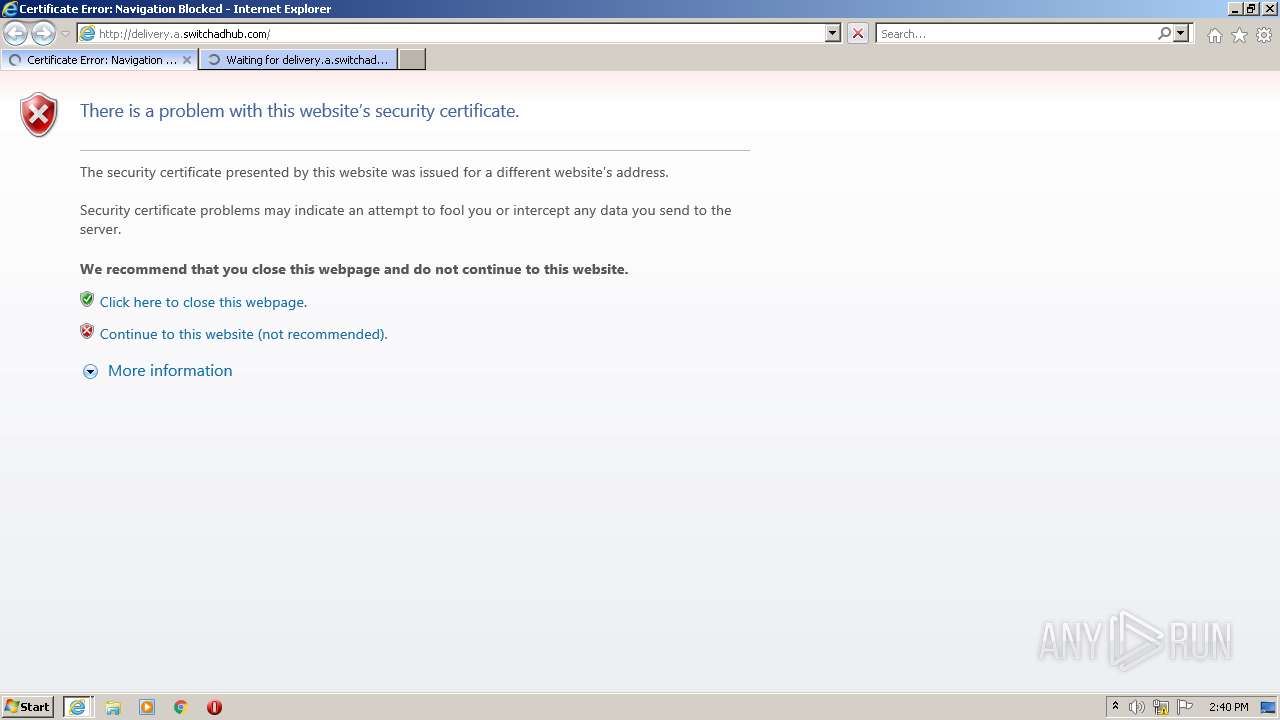Click the browser Back arrow button
The image size is (1280, 720).
[x=16, y=33]
